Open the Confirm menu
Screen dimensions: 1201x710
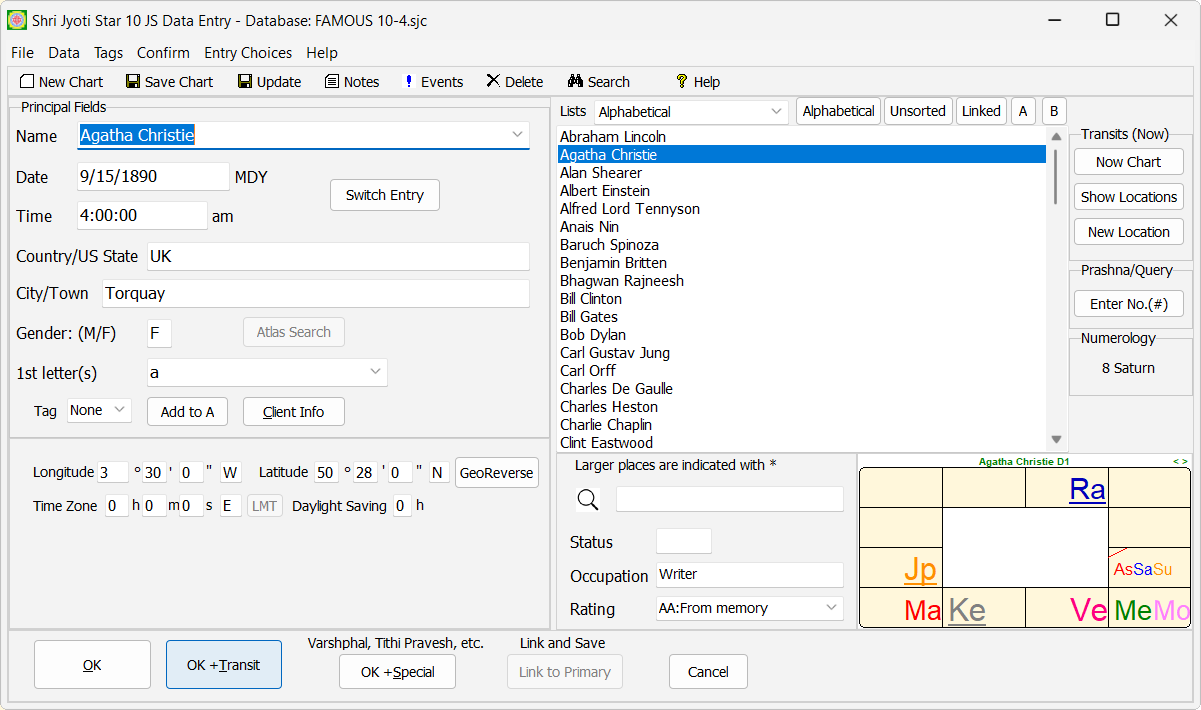(x=163, y=52)
